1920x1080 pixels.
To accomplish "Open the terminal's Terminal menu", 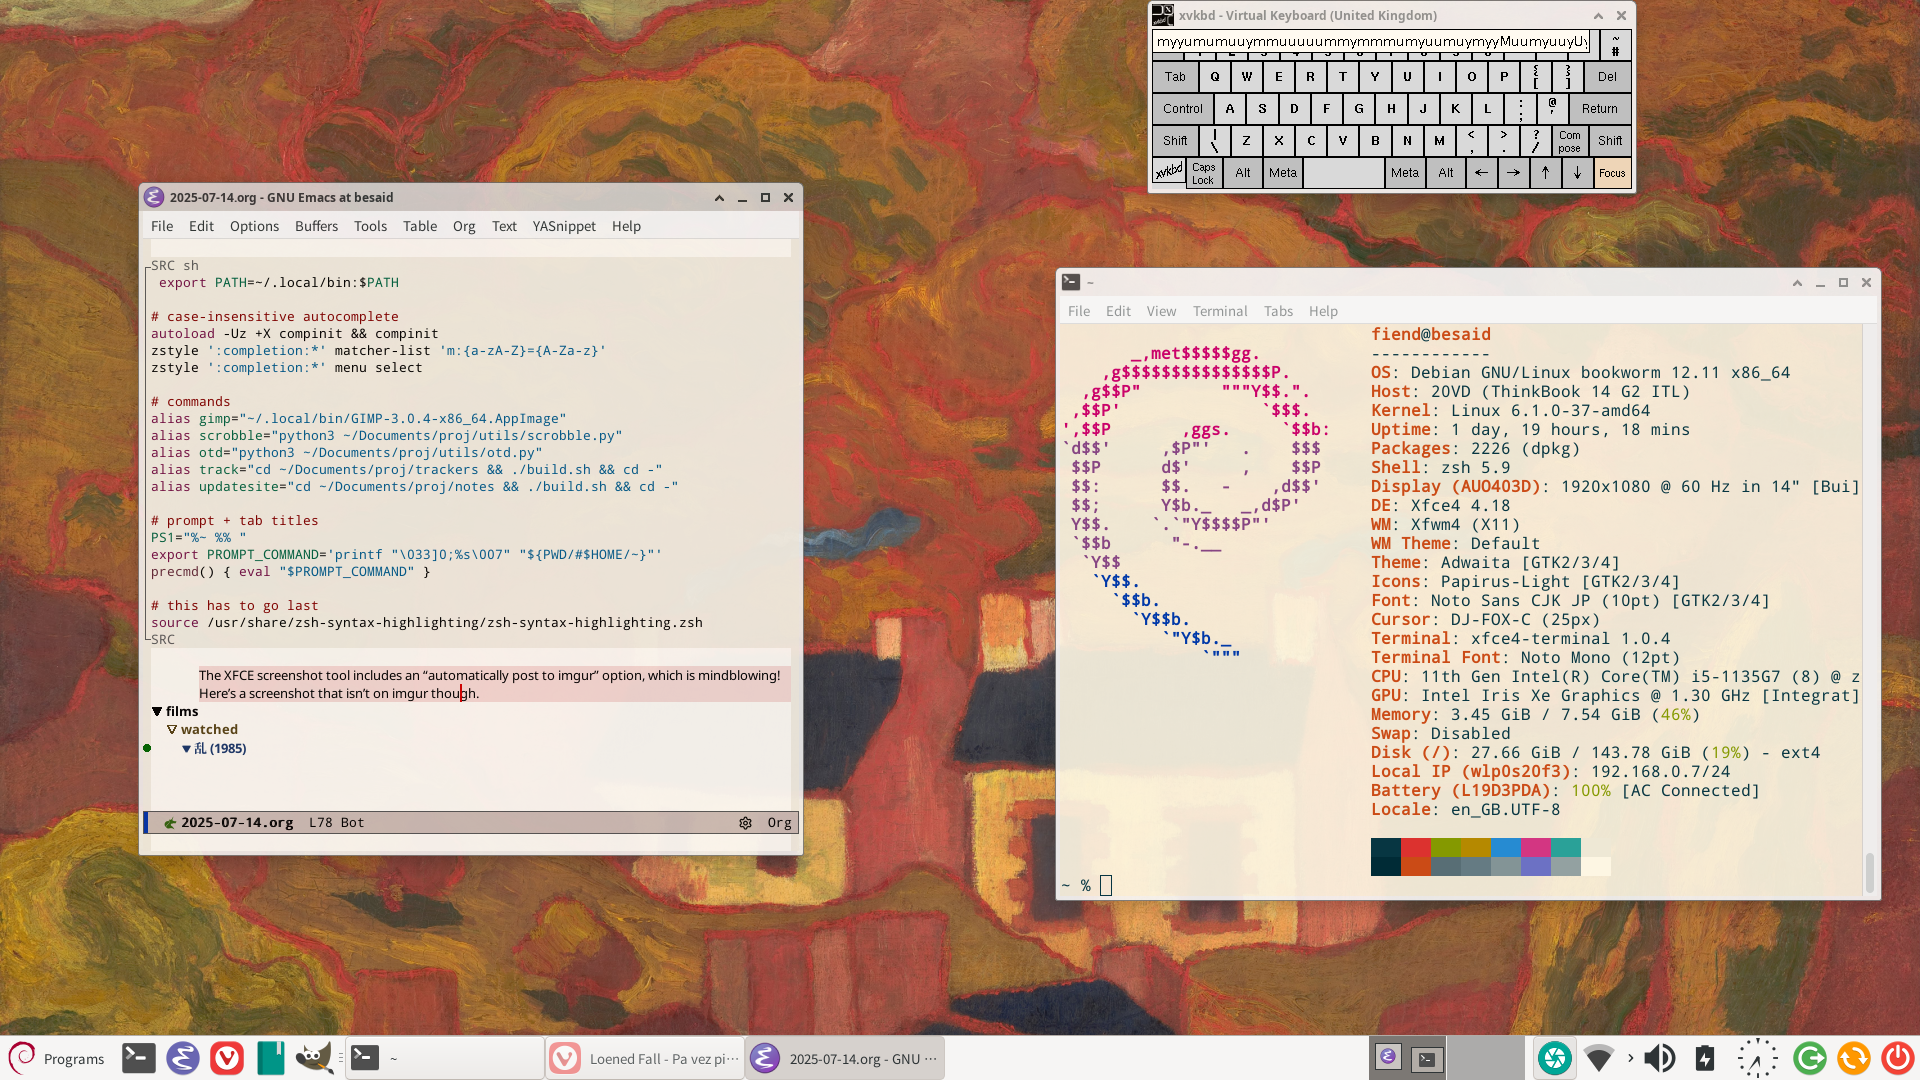I will coord(1220,311).
